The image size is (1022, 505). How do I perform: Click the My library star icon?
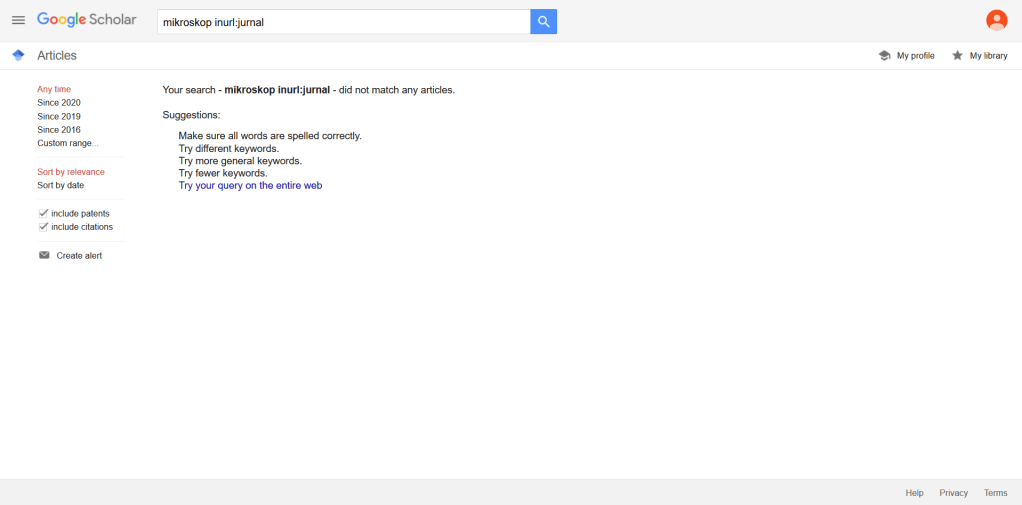click(x=957, y=56)
